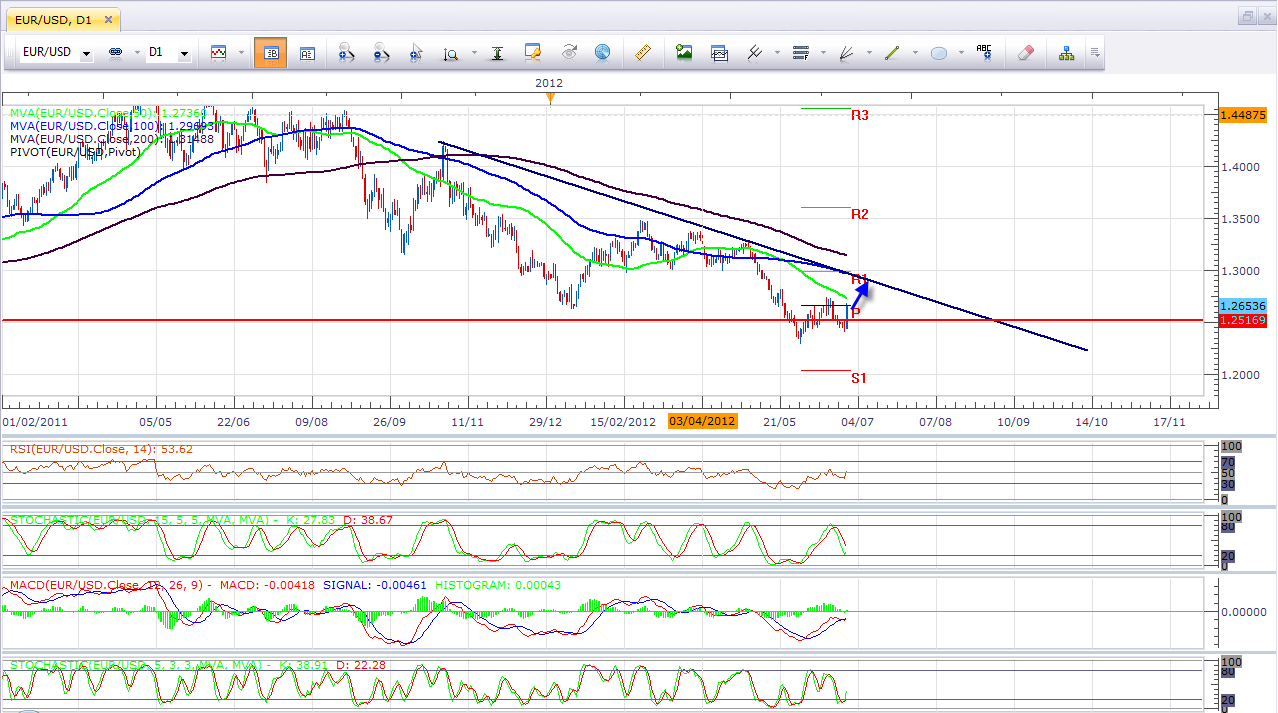Image resolution: width=1278 pixels, height=713 pixels.
Task: Open the toolbar overflow options arrow
Action: tap(1095, 53)
